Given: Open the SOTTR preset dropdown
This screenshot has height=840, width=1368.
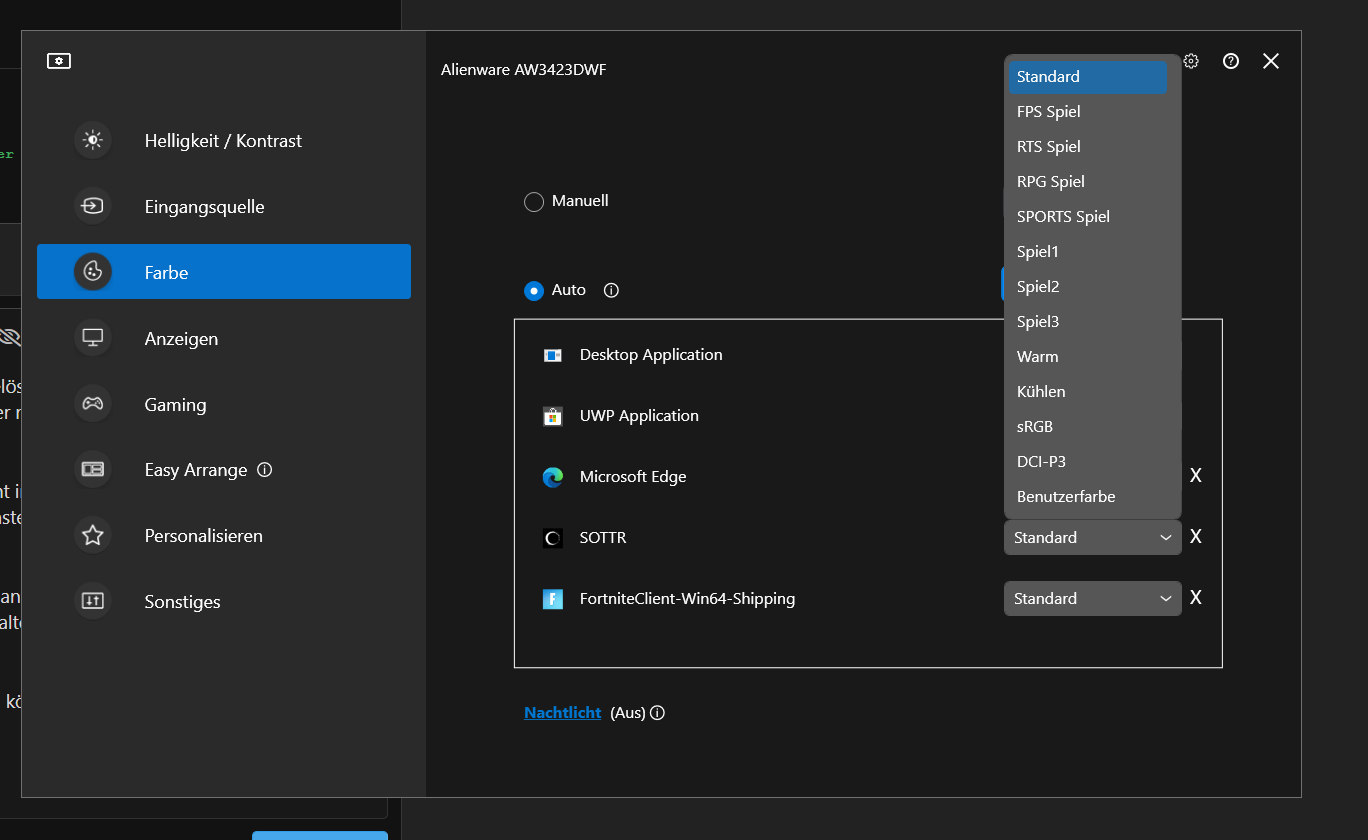Looking at the screenshot, I should tap(1093, 537).
